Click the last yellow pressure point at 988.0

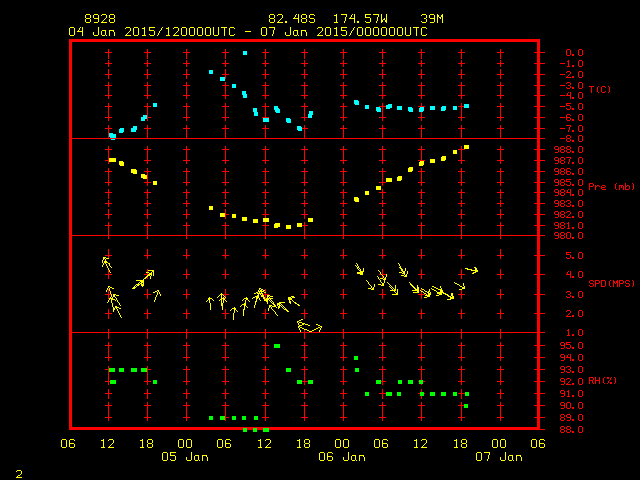point(467,147)
